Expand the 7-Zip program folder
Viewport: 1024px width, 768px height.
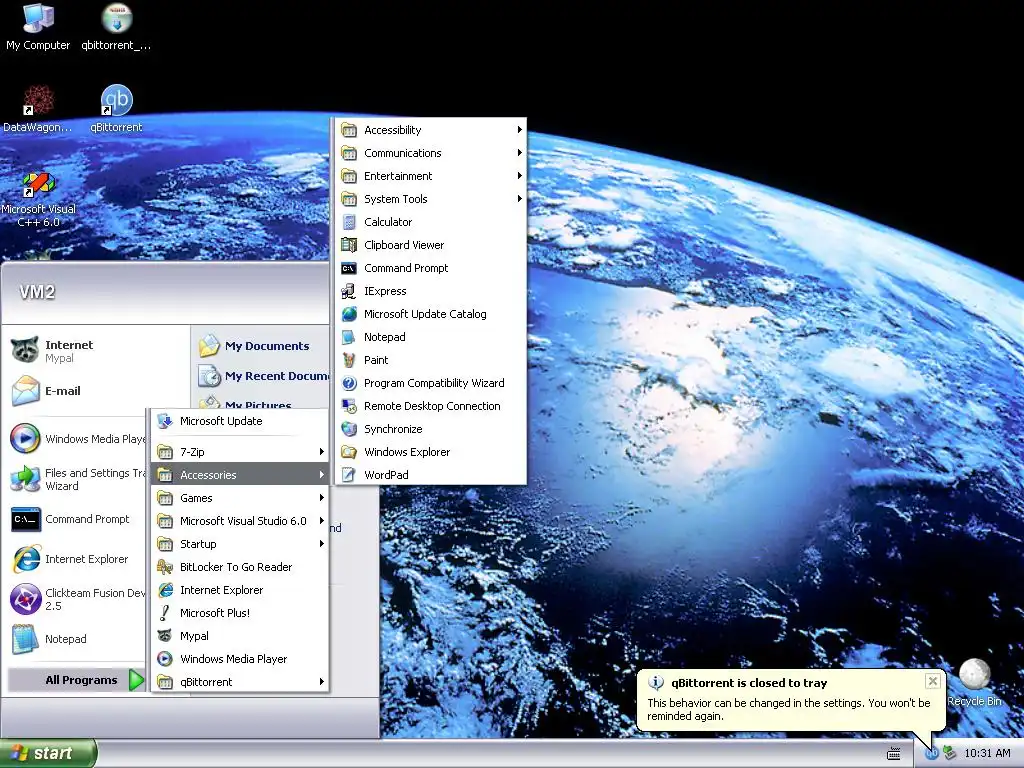[240, 452]
